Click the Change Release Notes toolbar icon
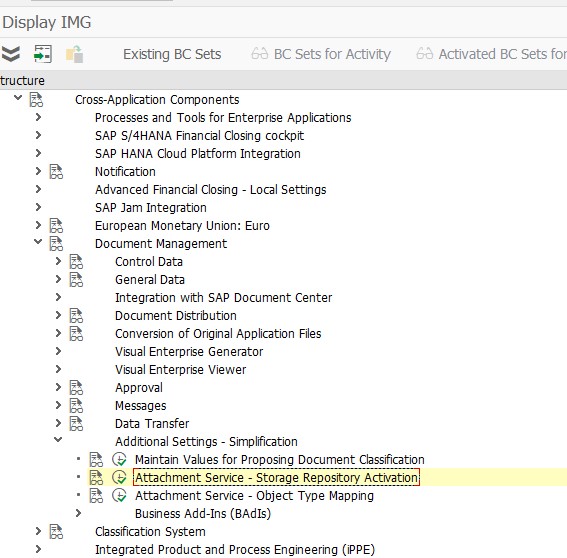Image resolution: width=567 pixels, height=558 pixels. (74, 54)
